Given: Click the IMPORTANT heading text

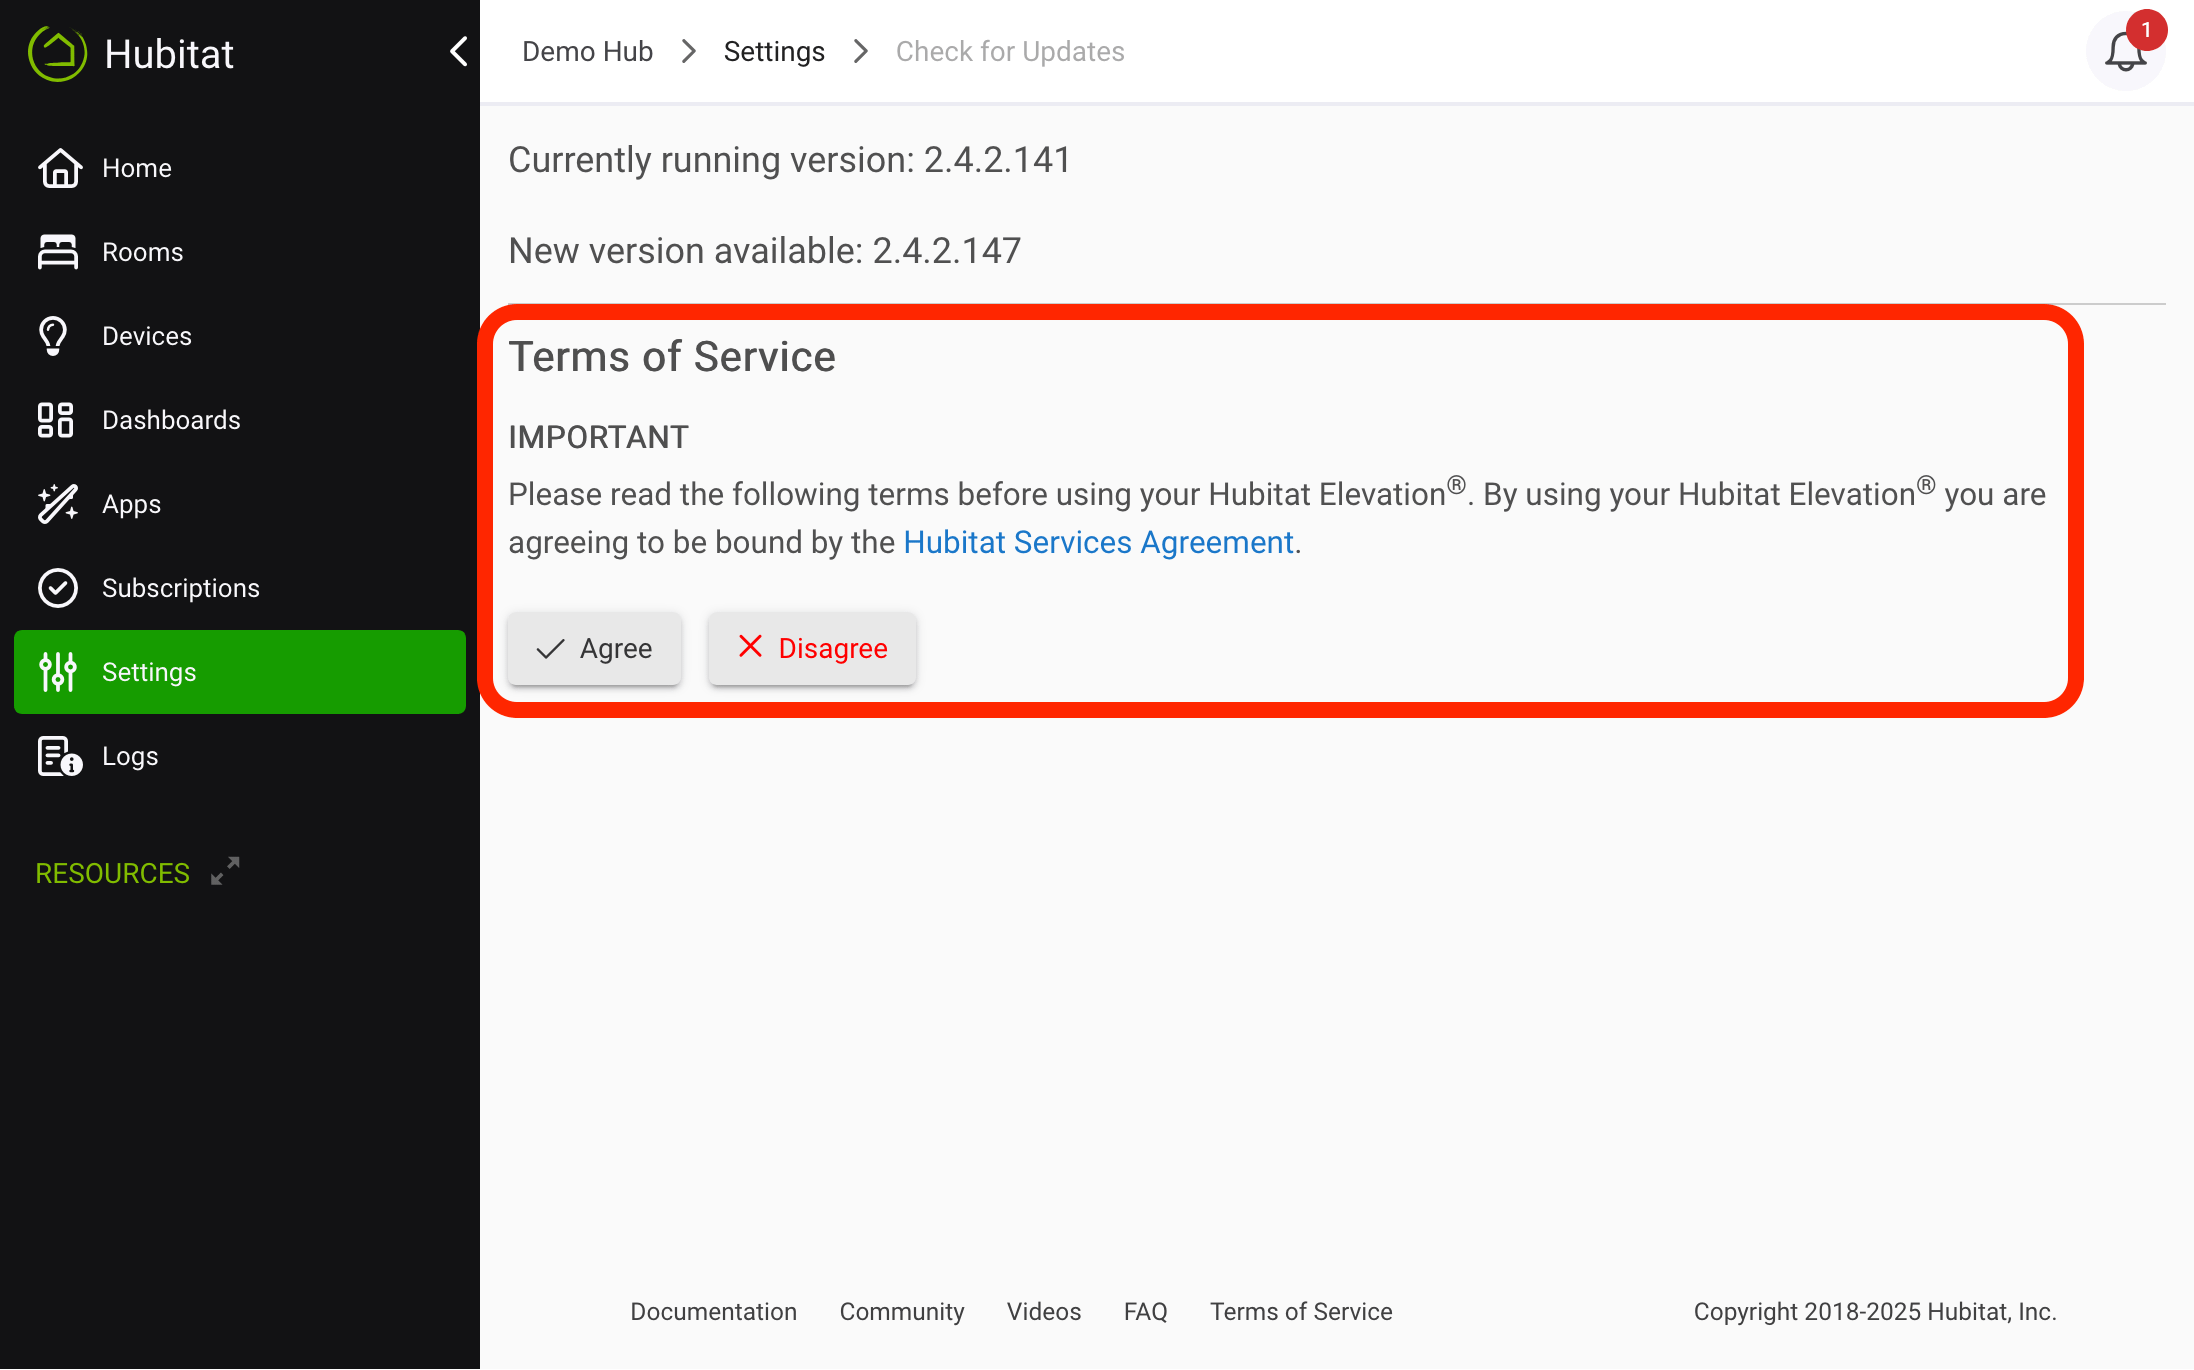Looking at the screenshot, I should point(598,437).
